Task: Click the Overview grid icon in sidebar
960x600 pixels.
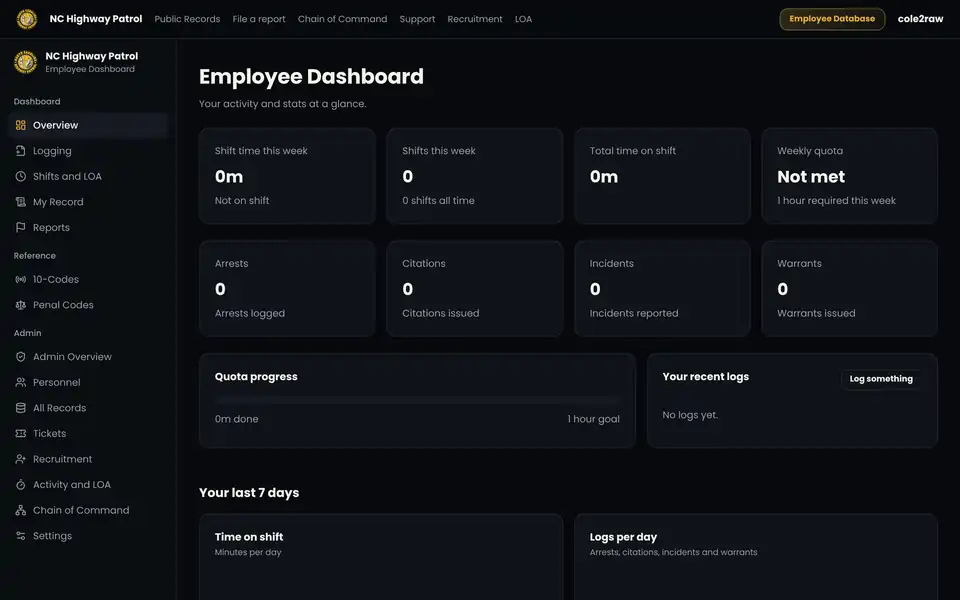Action: tap(21, 125)
